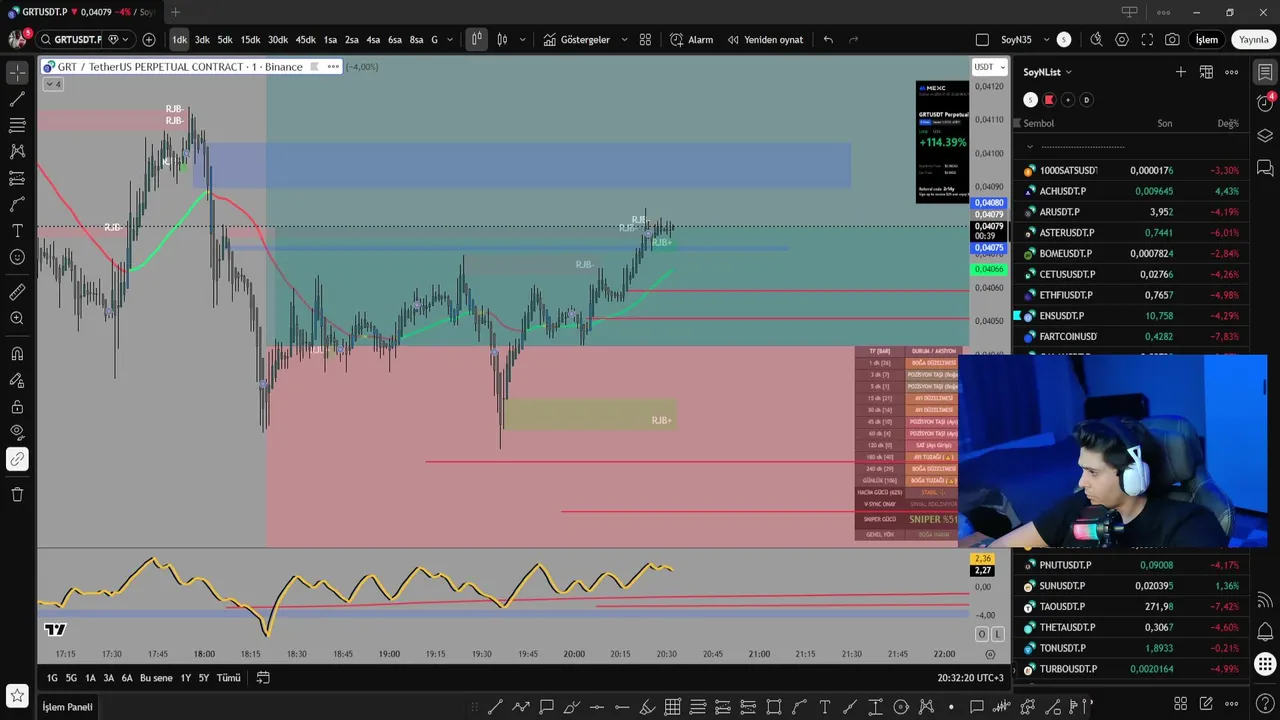
Task: Select the crosshair cursor tool
Action: pyautogui.click(x=17, y=73)
